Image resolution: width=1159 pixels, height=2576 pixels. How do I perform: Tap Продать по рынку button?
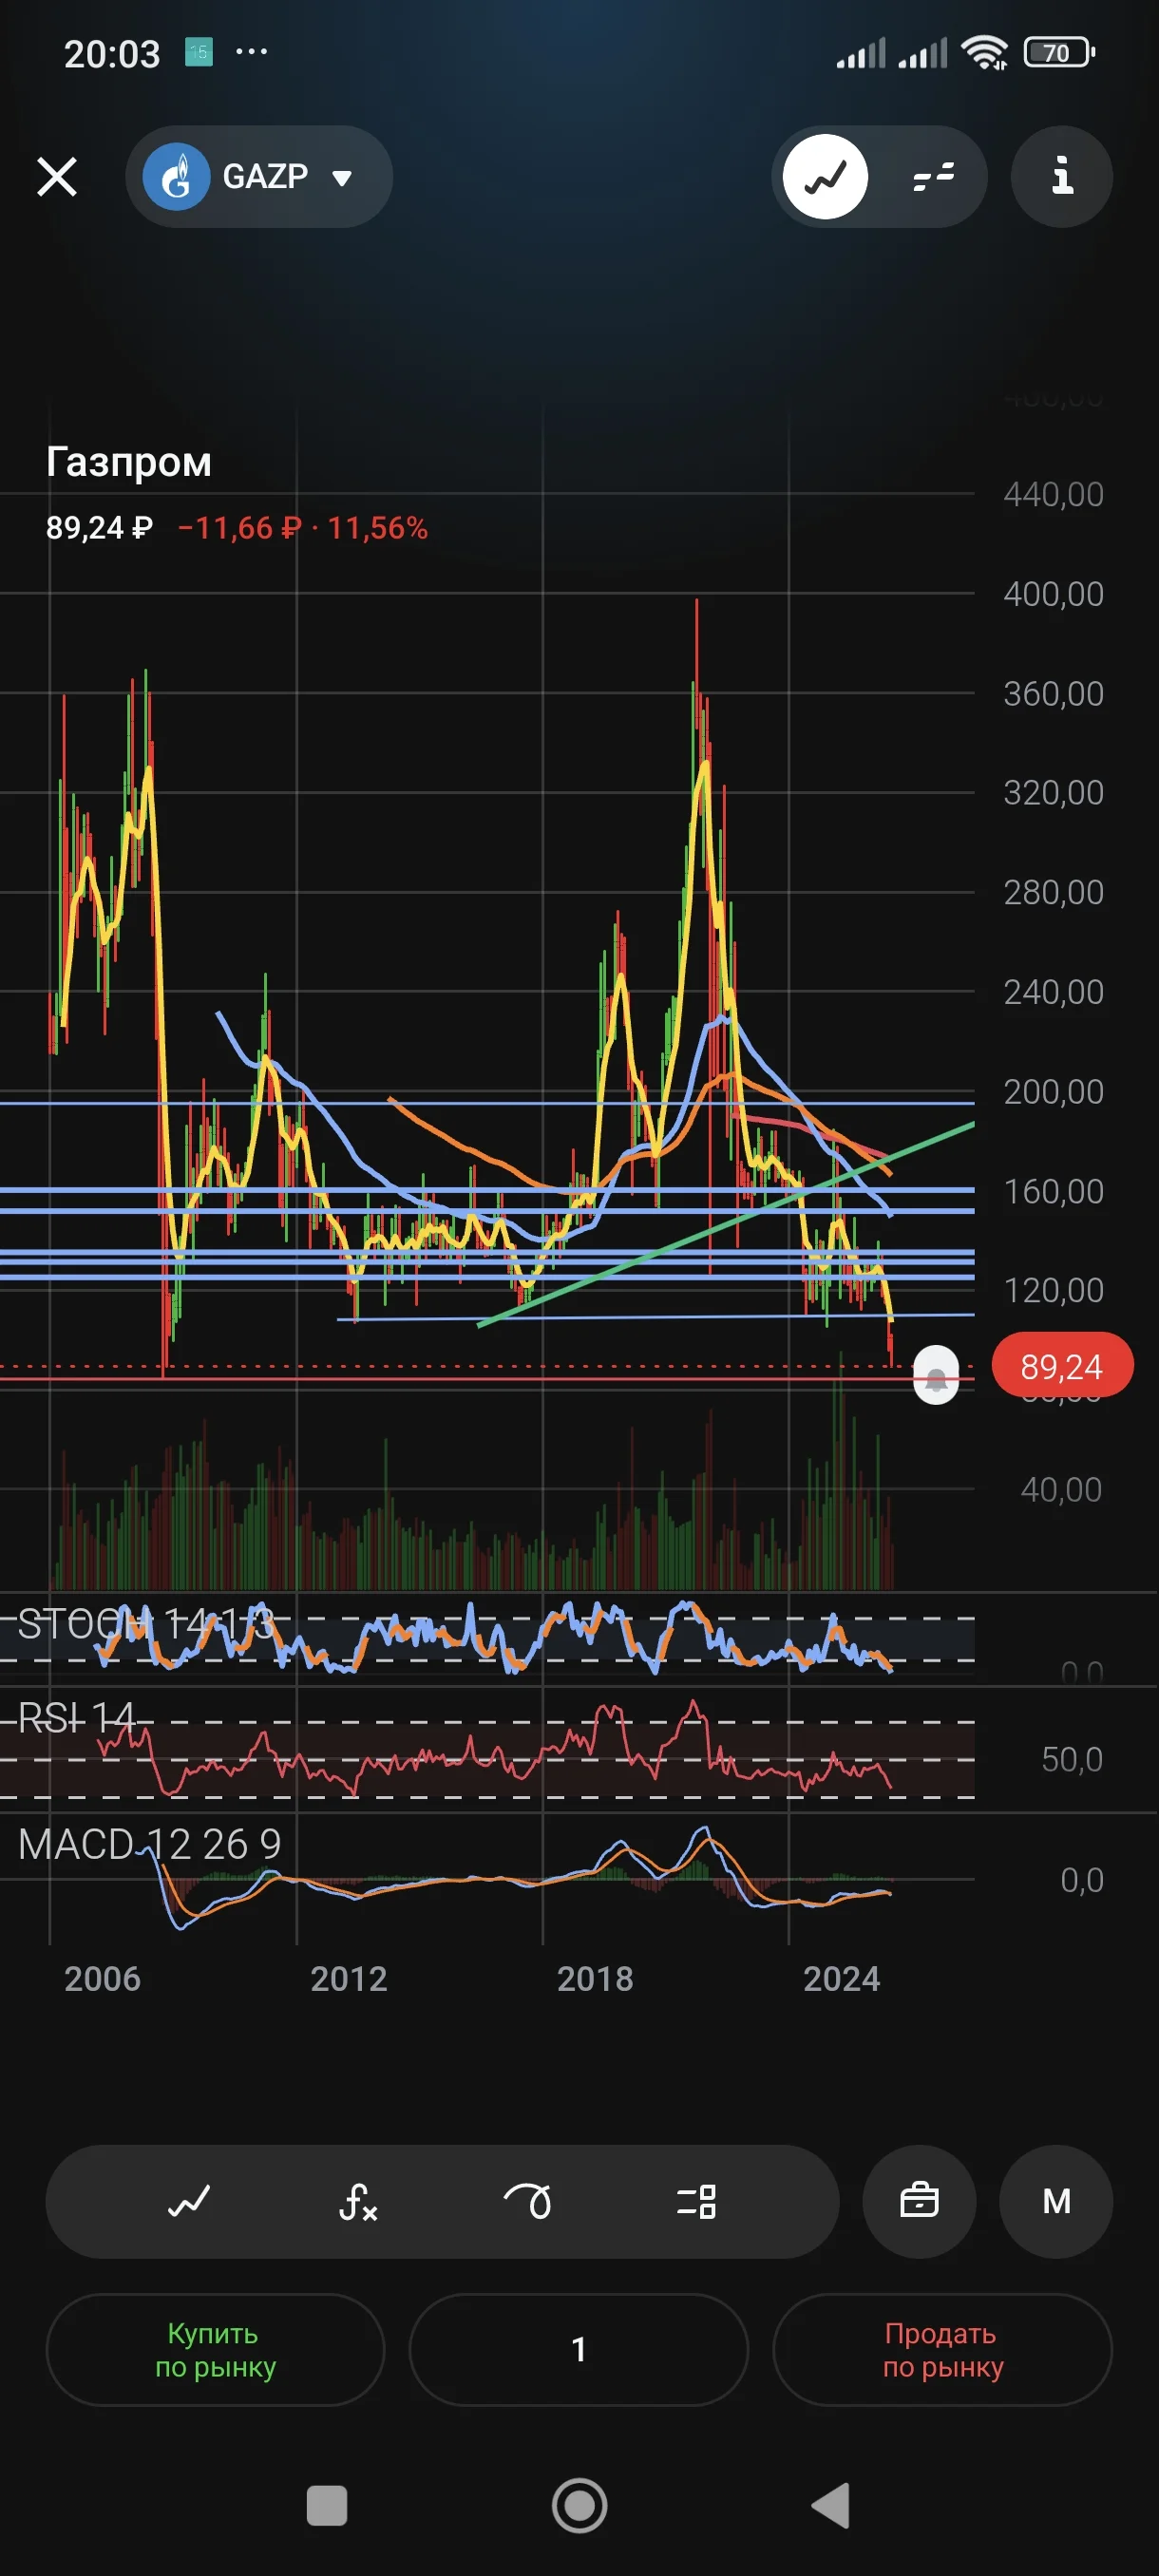pyautogui.click(x=942, y=2349)
